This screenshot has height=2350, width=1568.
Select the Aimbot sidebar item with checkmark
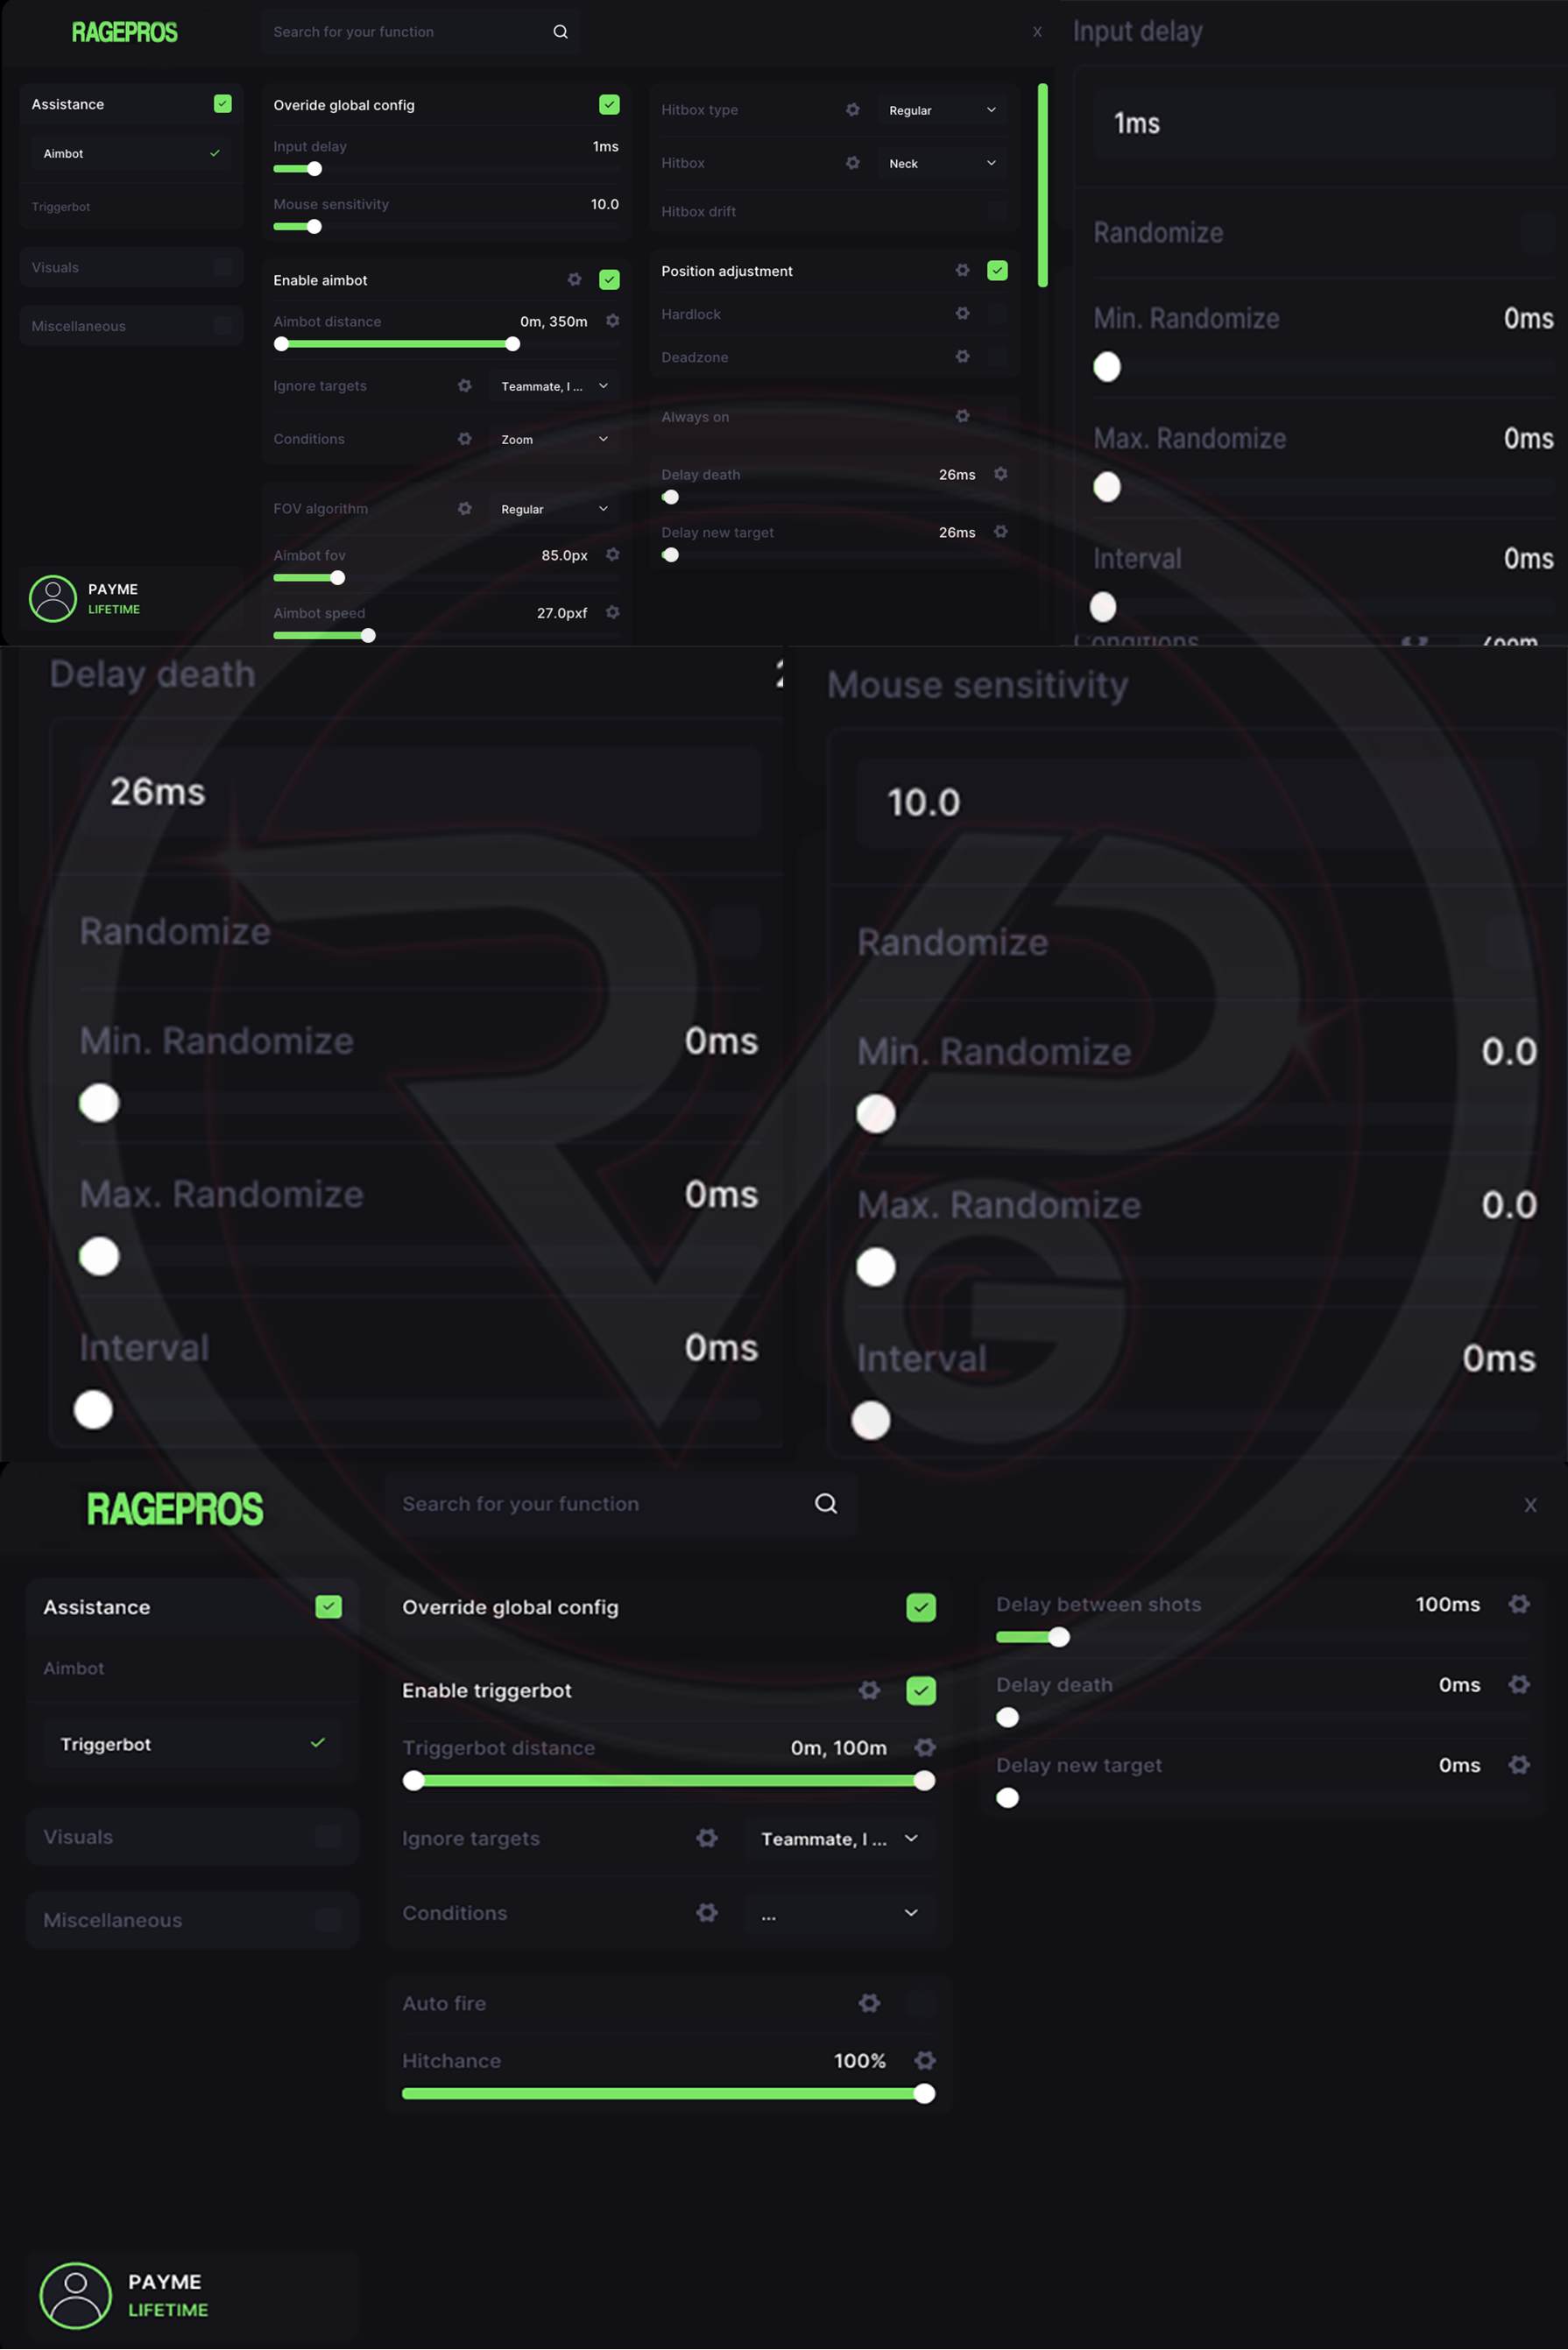131,154
